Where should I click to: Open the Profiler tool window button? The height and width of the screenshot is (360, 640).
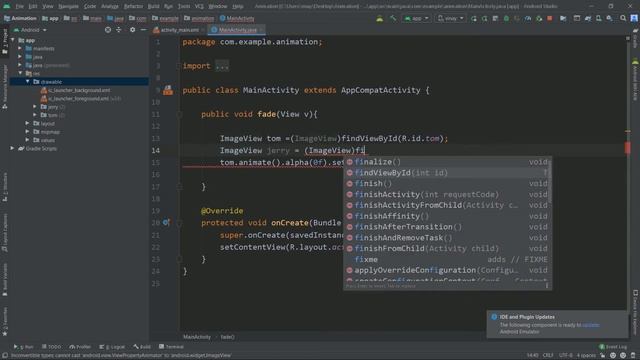[80, 347]
